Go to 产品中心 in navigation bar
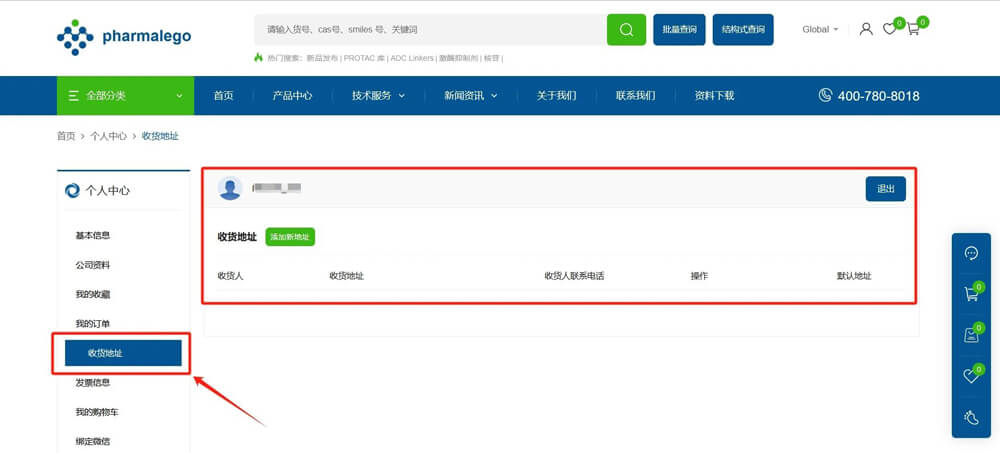The image size is (1000, 453). [292, 96]
